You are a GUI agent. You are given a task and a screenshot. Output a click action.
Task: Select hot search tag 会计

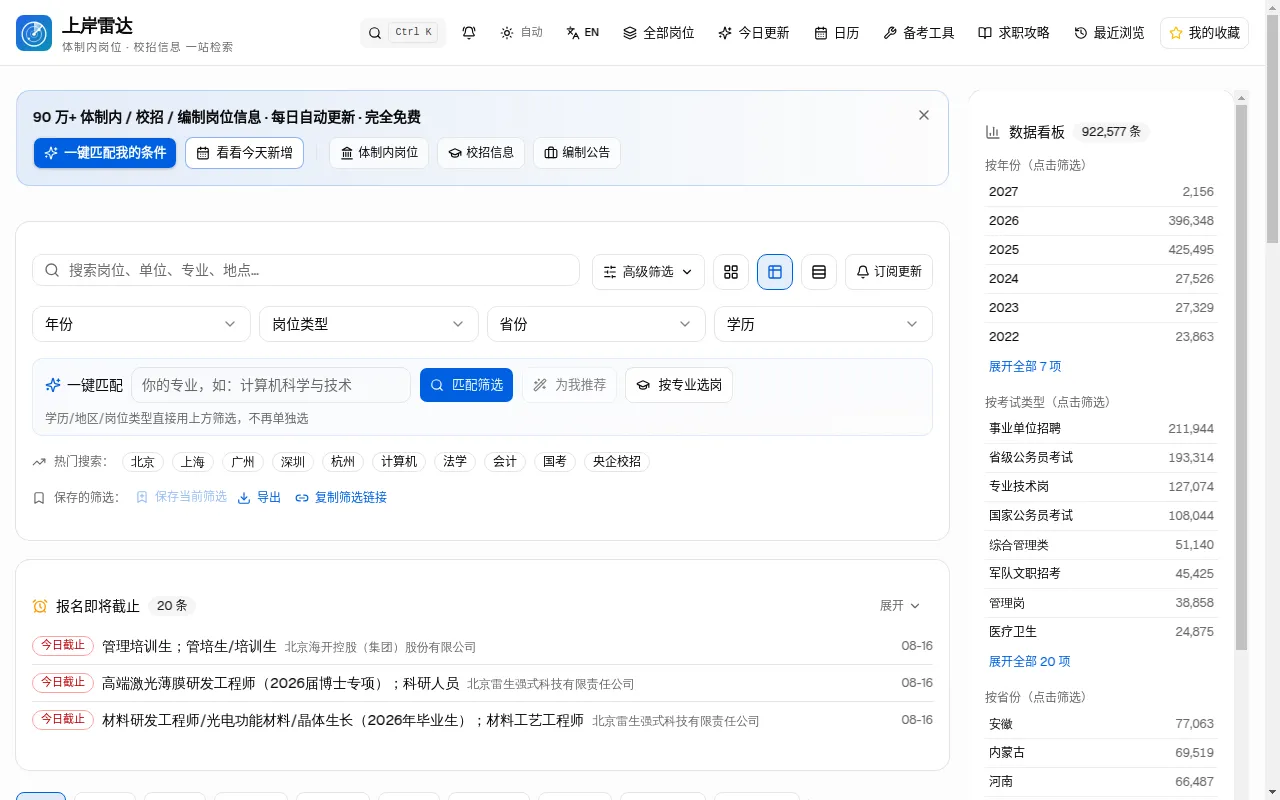click(505, 462)
